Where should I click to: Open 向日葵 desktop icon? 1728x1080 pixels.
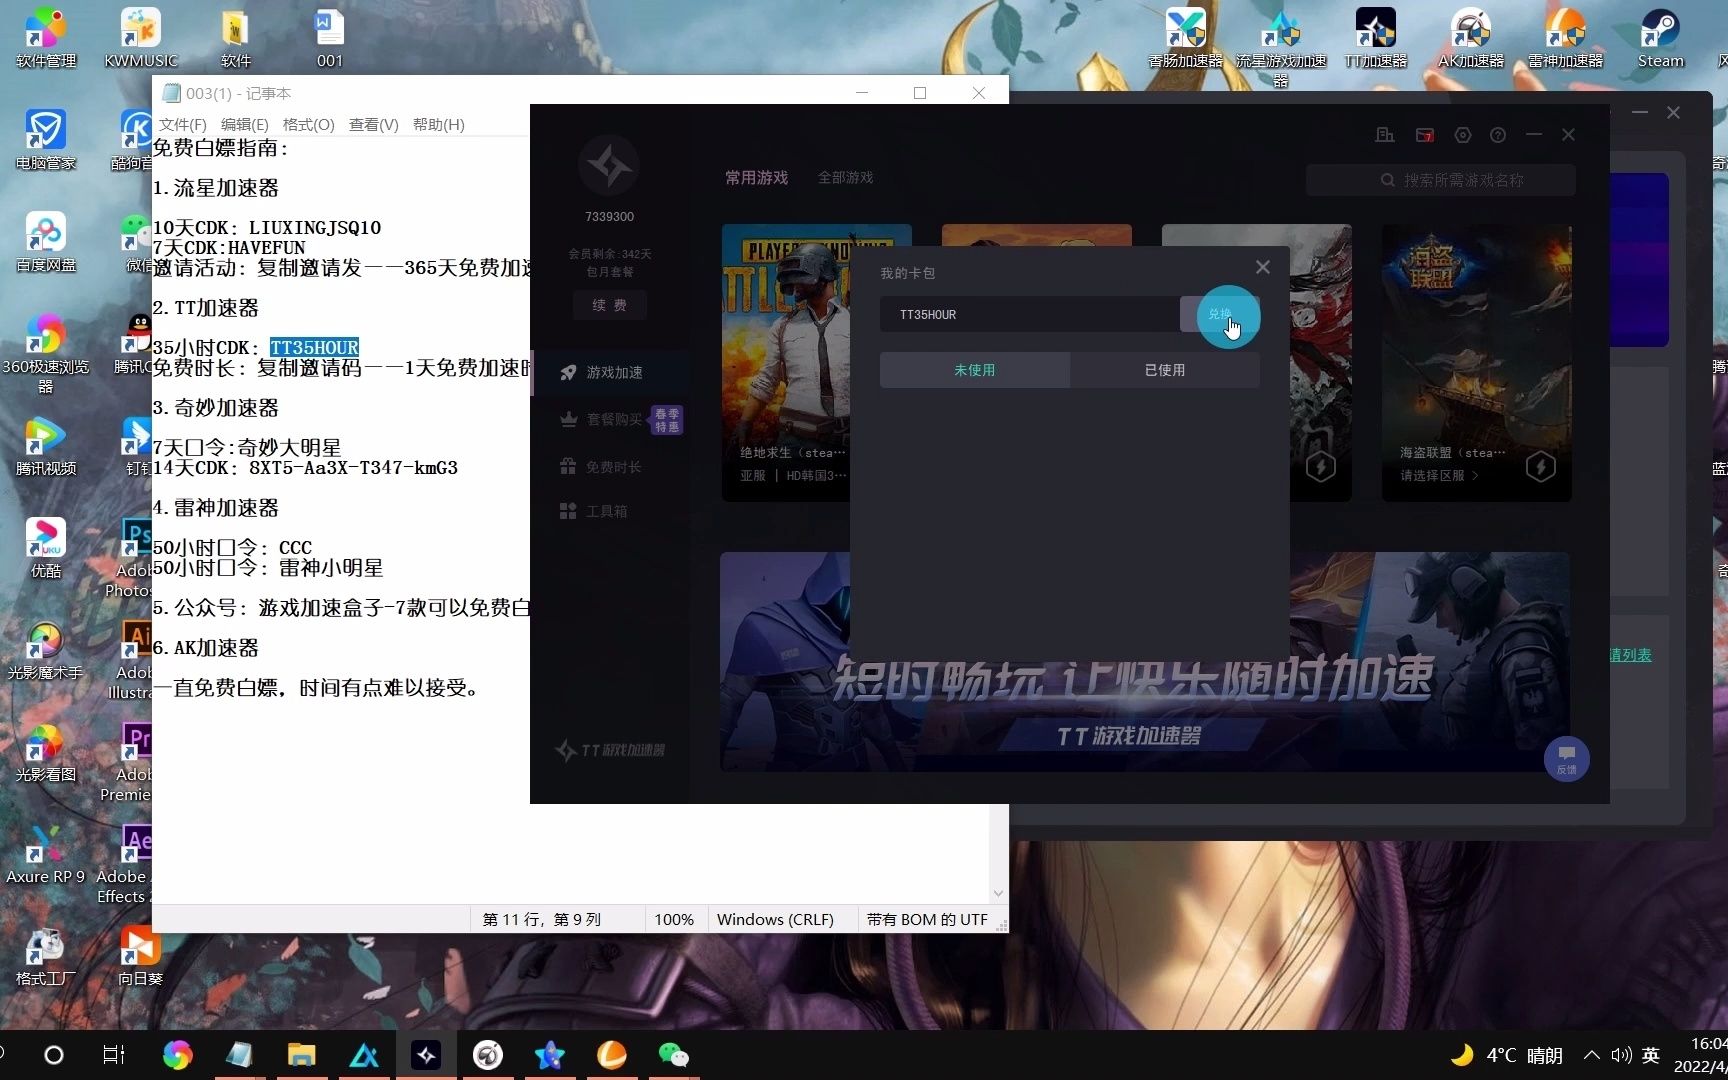[141, 956]
